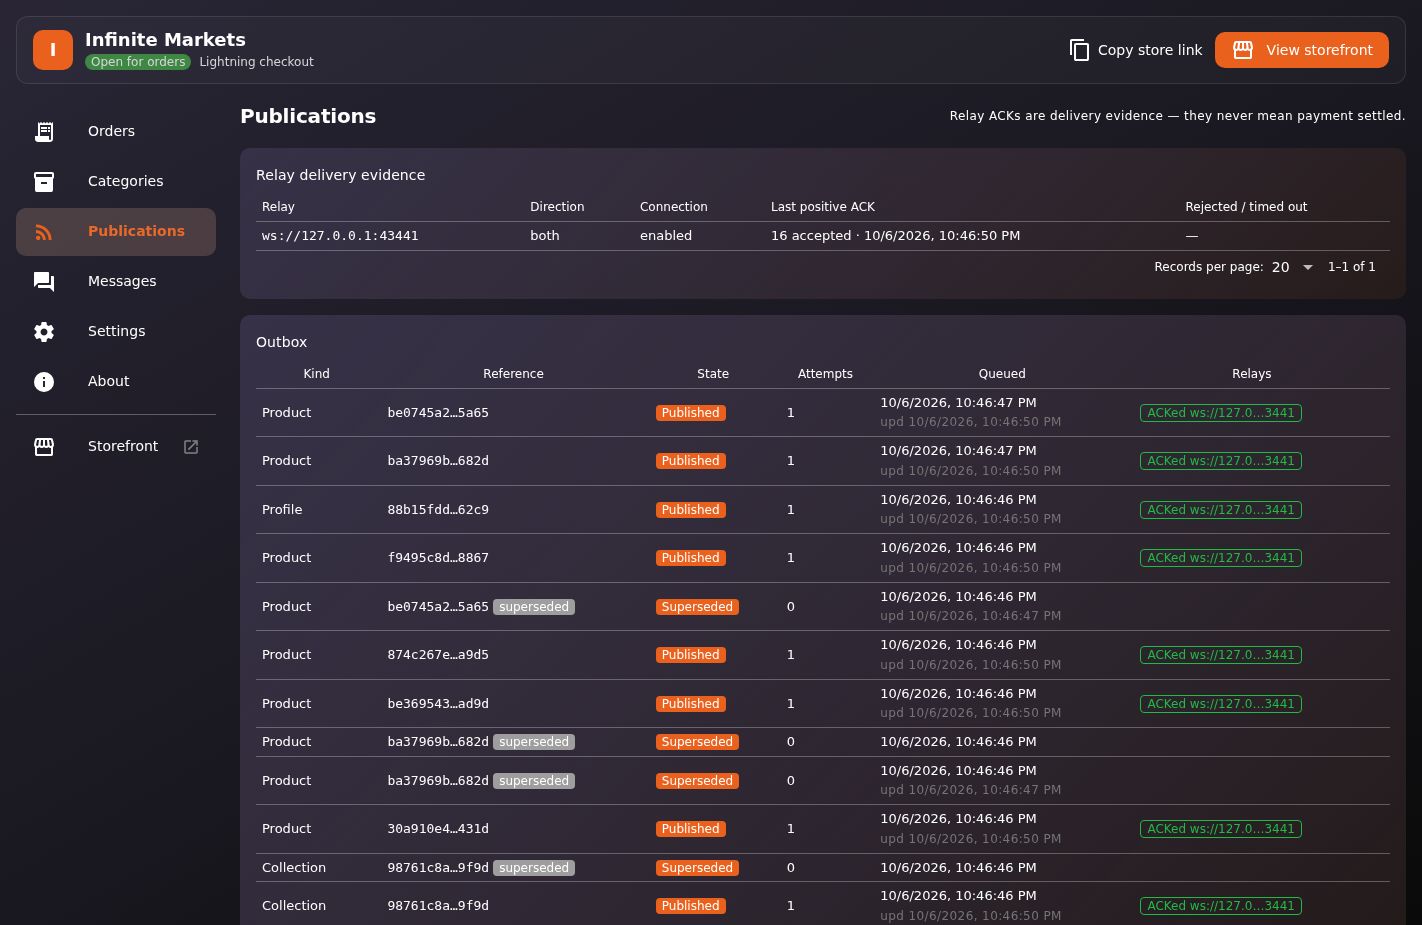Click the Publications feed icon
1422x925 pixels.
pyautogui.click(x=44, y=232)
